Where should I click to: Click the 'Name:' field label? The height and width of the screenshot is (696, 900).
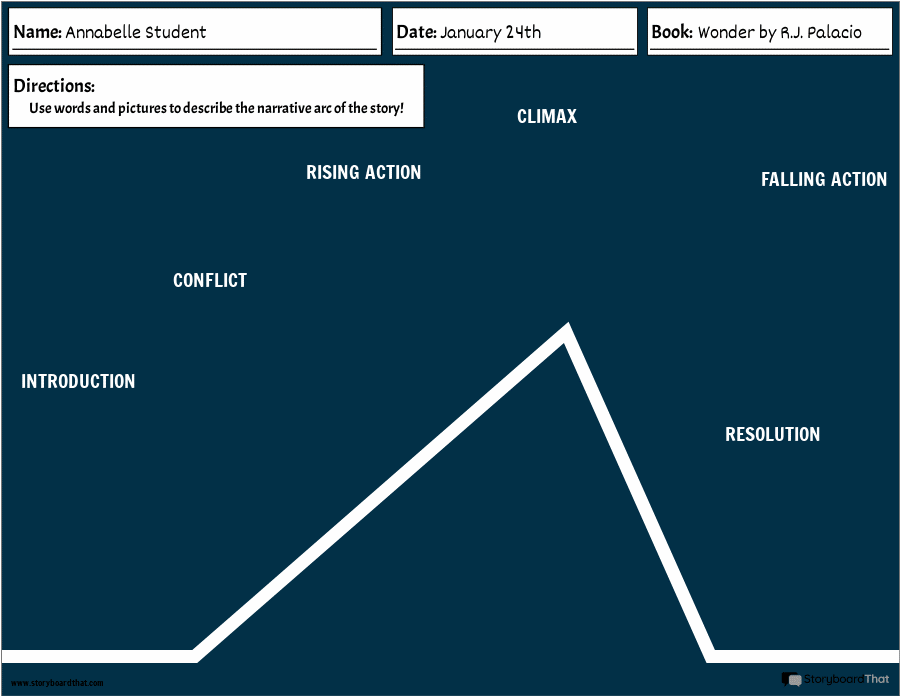(x=37, y=32)
